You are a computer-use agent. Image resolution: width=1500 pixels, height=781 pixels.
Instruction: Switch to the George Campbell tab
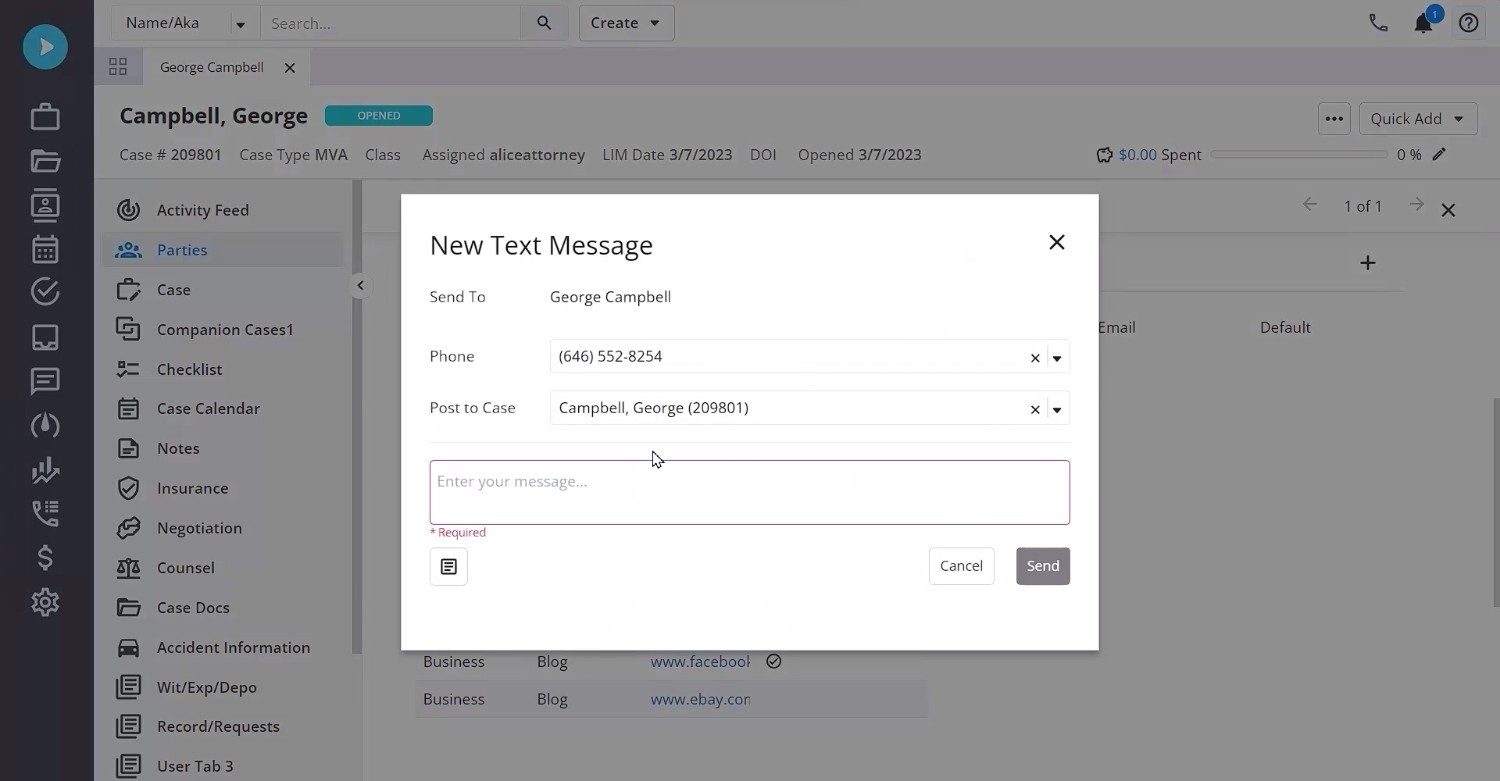211,66
